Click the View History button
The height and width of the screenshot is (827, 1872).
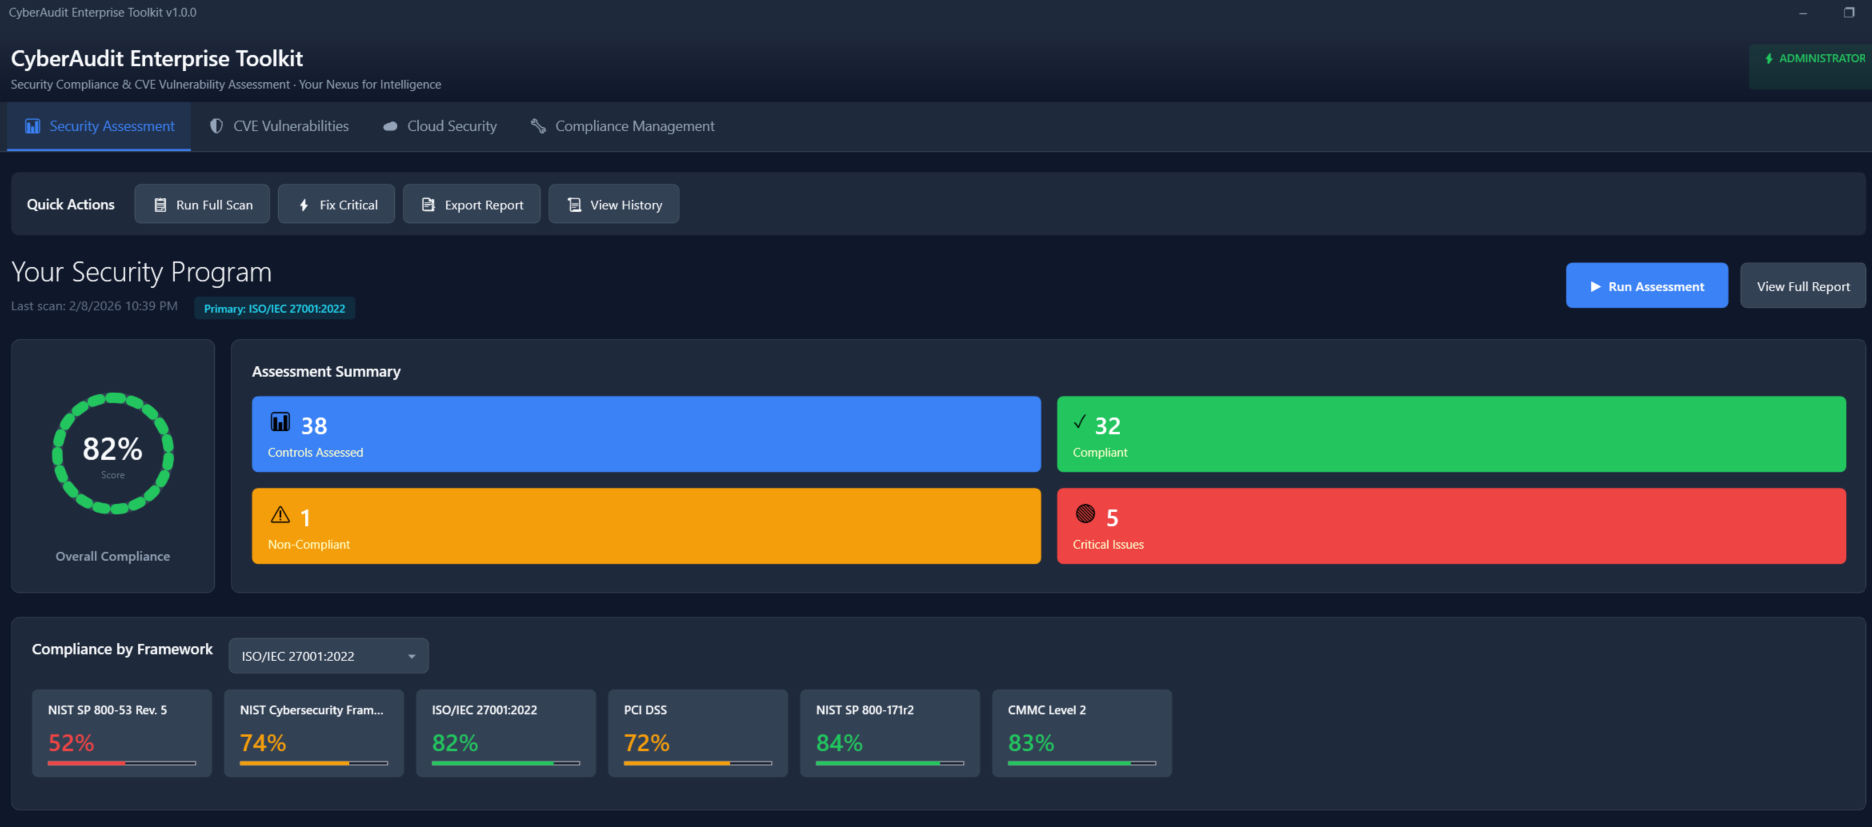614,204
